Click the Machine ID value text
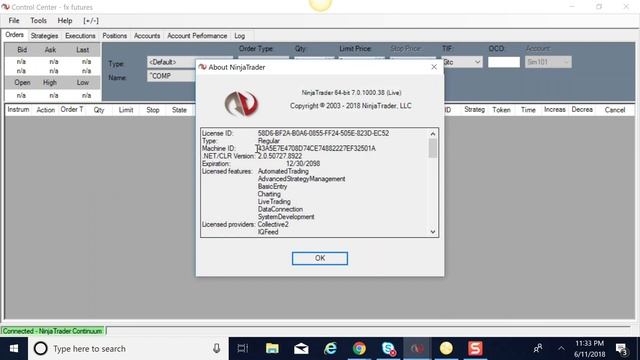The height and width of the screenshot is (360, 640). pos(316,149)
